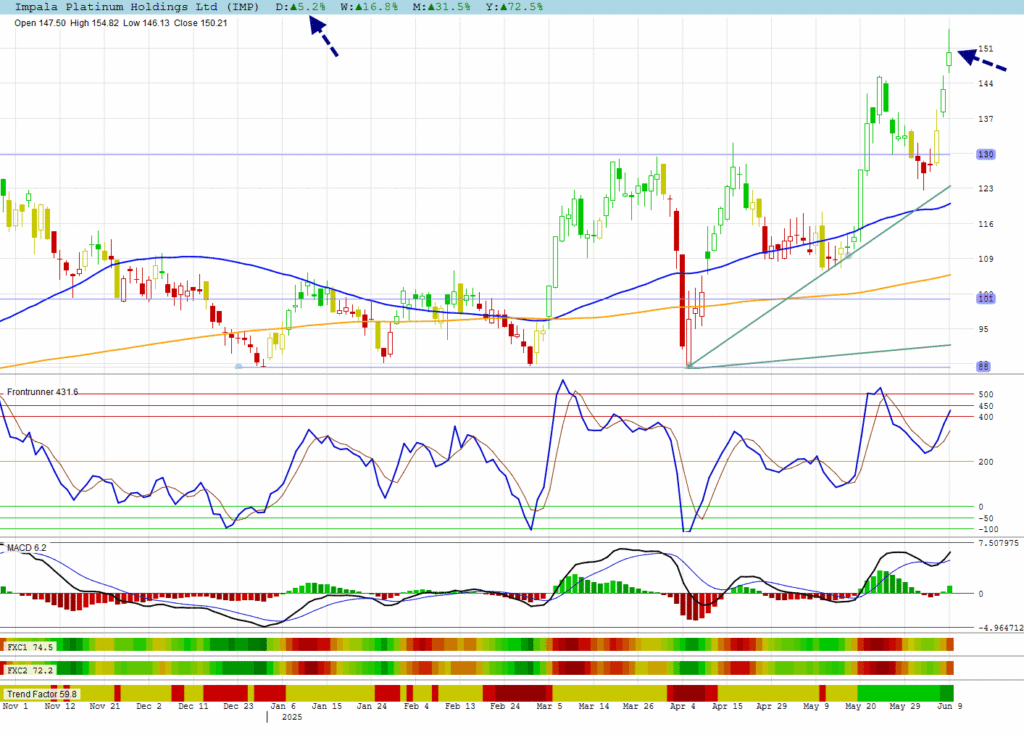
Task: Click the Jan 6 date label
Action: (283, 706)
